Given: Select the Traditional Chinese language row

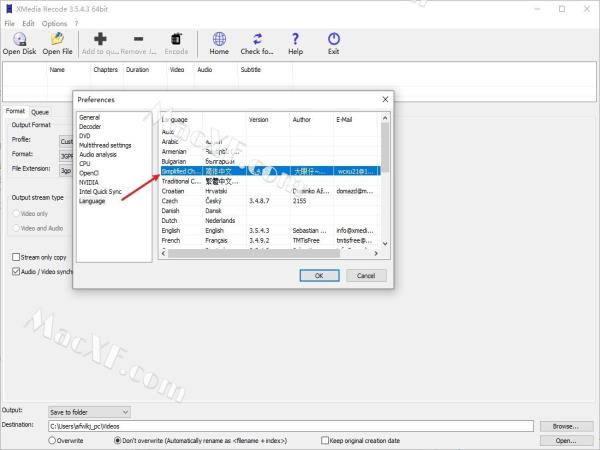Looking at the screenshot, I should point(270,181).
